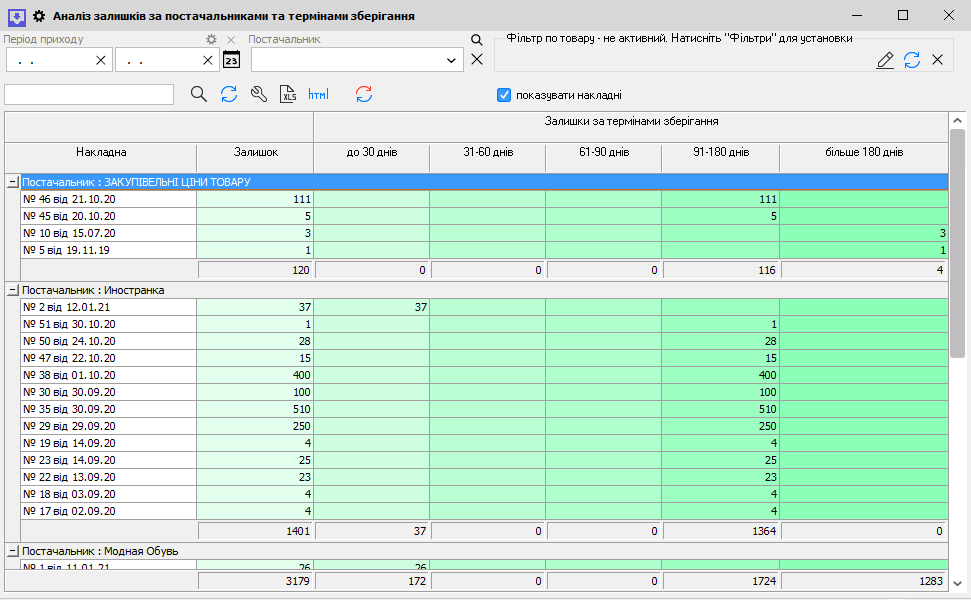Viewport: 971px width, 600px height.
Task: Click the search text input field
Action: pyautogui.click(x=89, y=94)
